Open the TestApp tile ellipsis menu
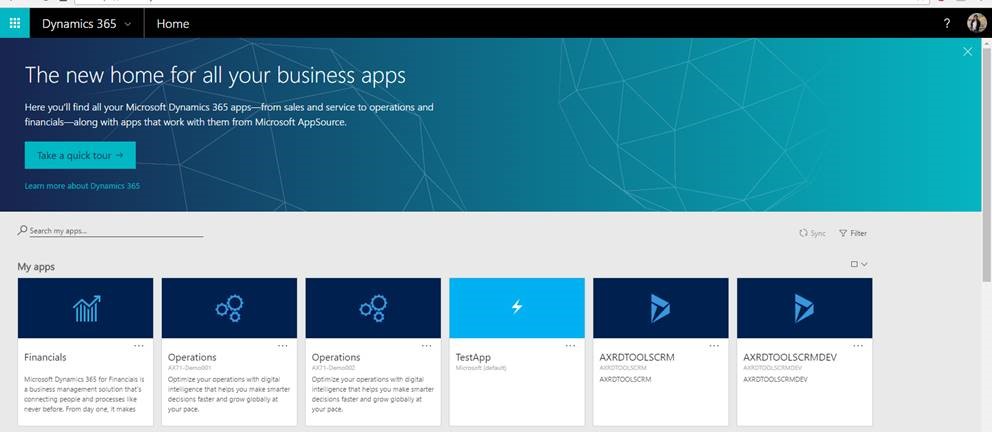Screen dimensions: 992x432 point(570,346)
